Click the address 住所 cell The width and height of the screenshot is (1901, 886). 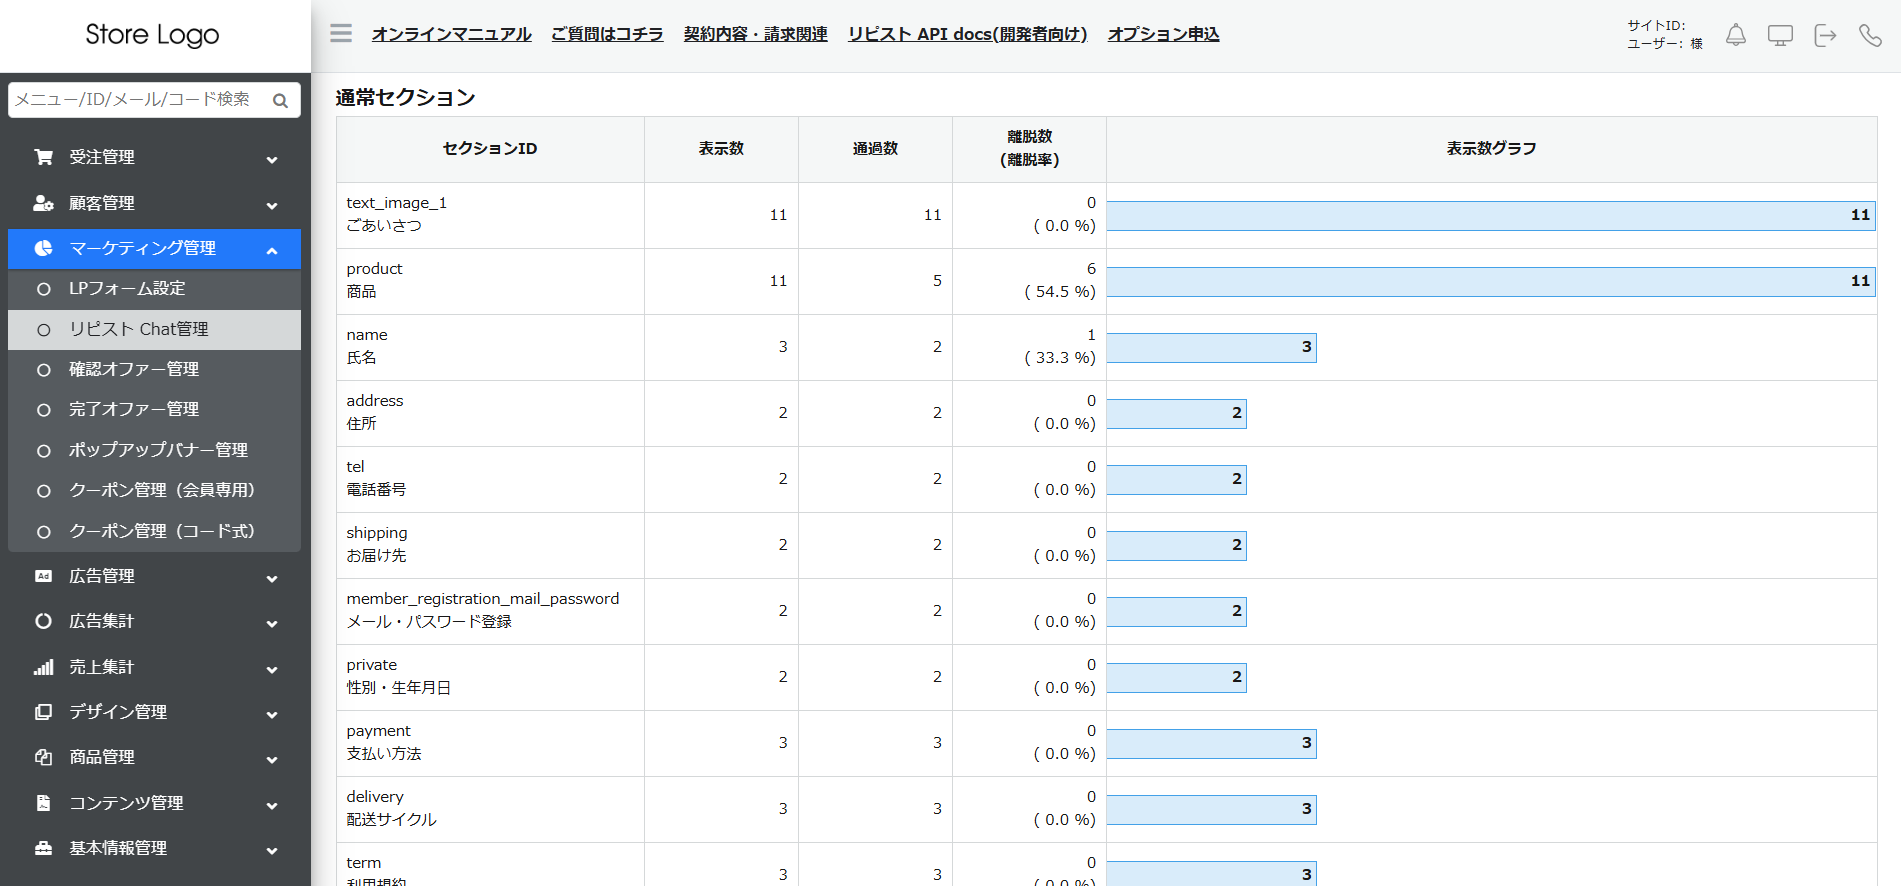tap(490, 413)
